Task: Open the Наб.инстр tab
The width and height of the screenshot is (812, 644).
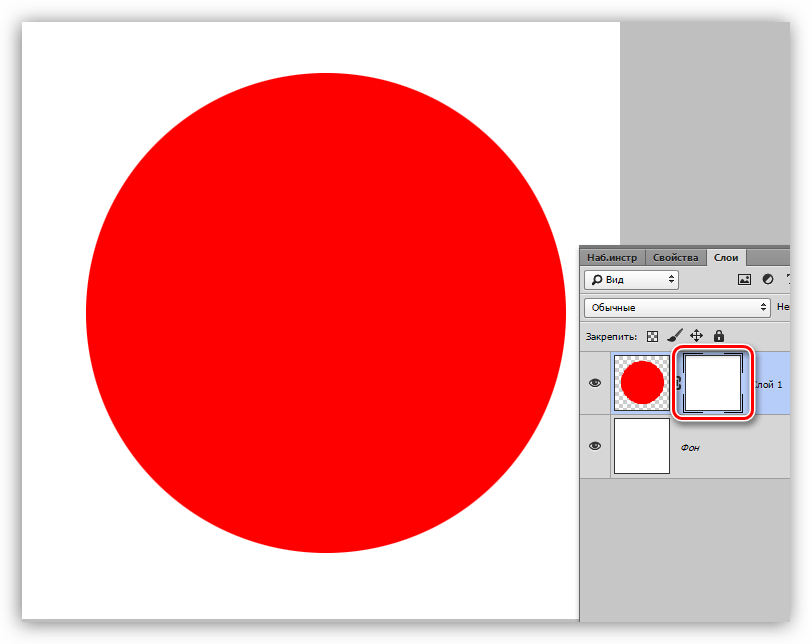Action: 612,257
